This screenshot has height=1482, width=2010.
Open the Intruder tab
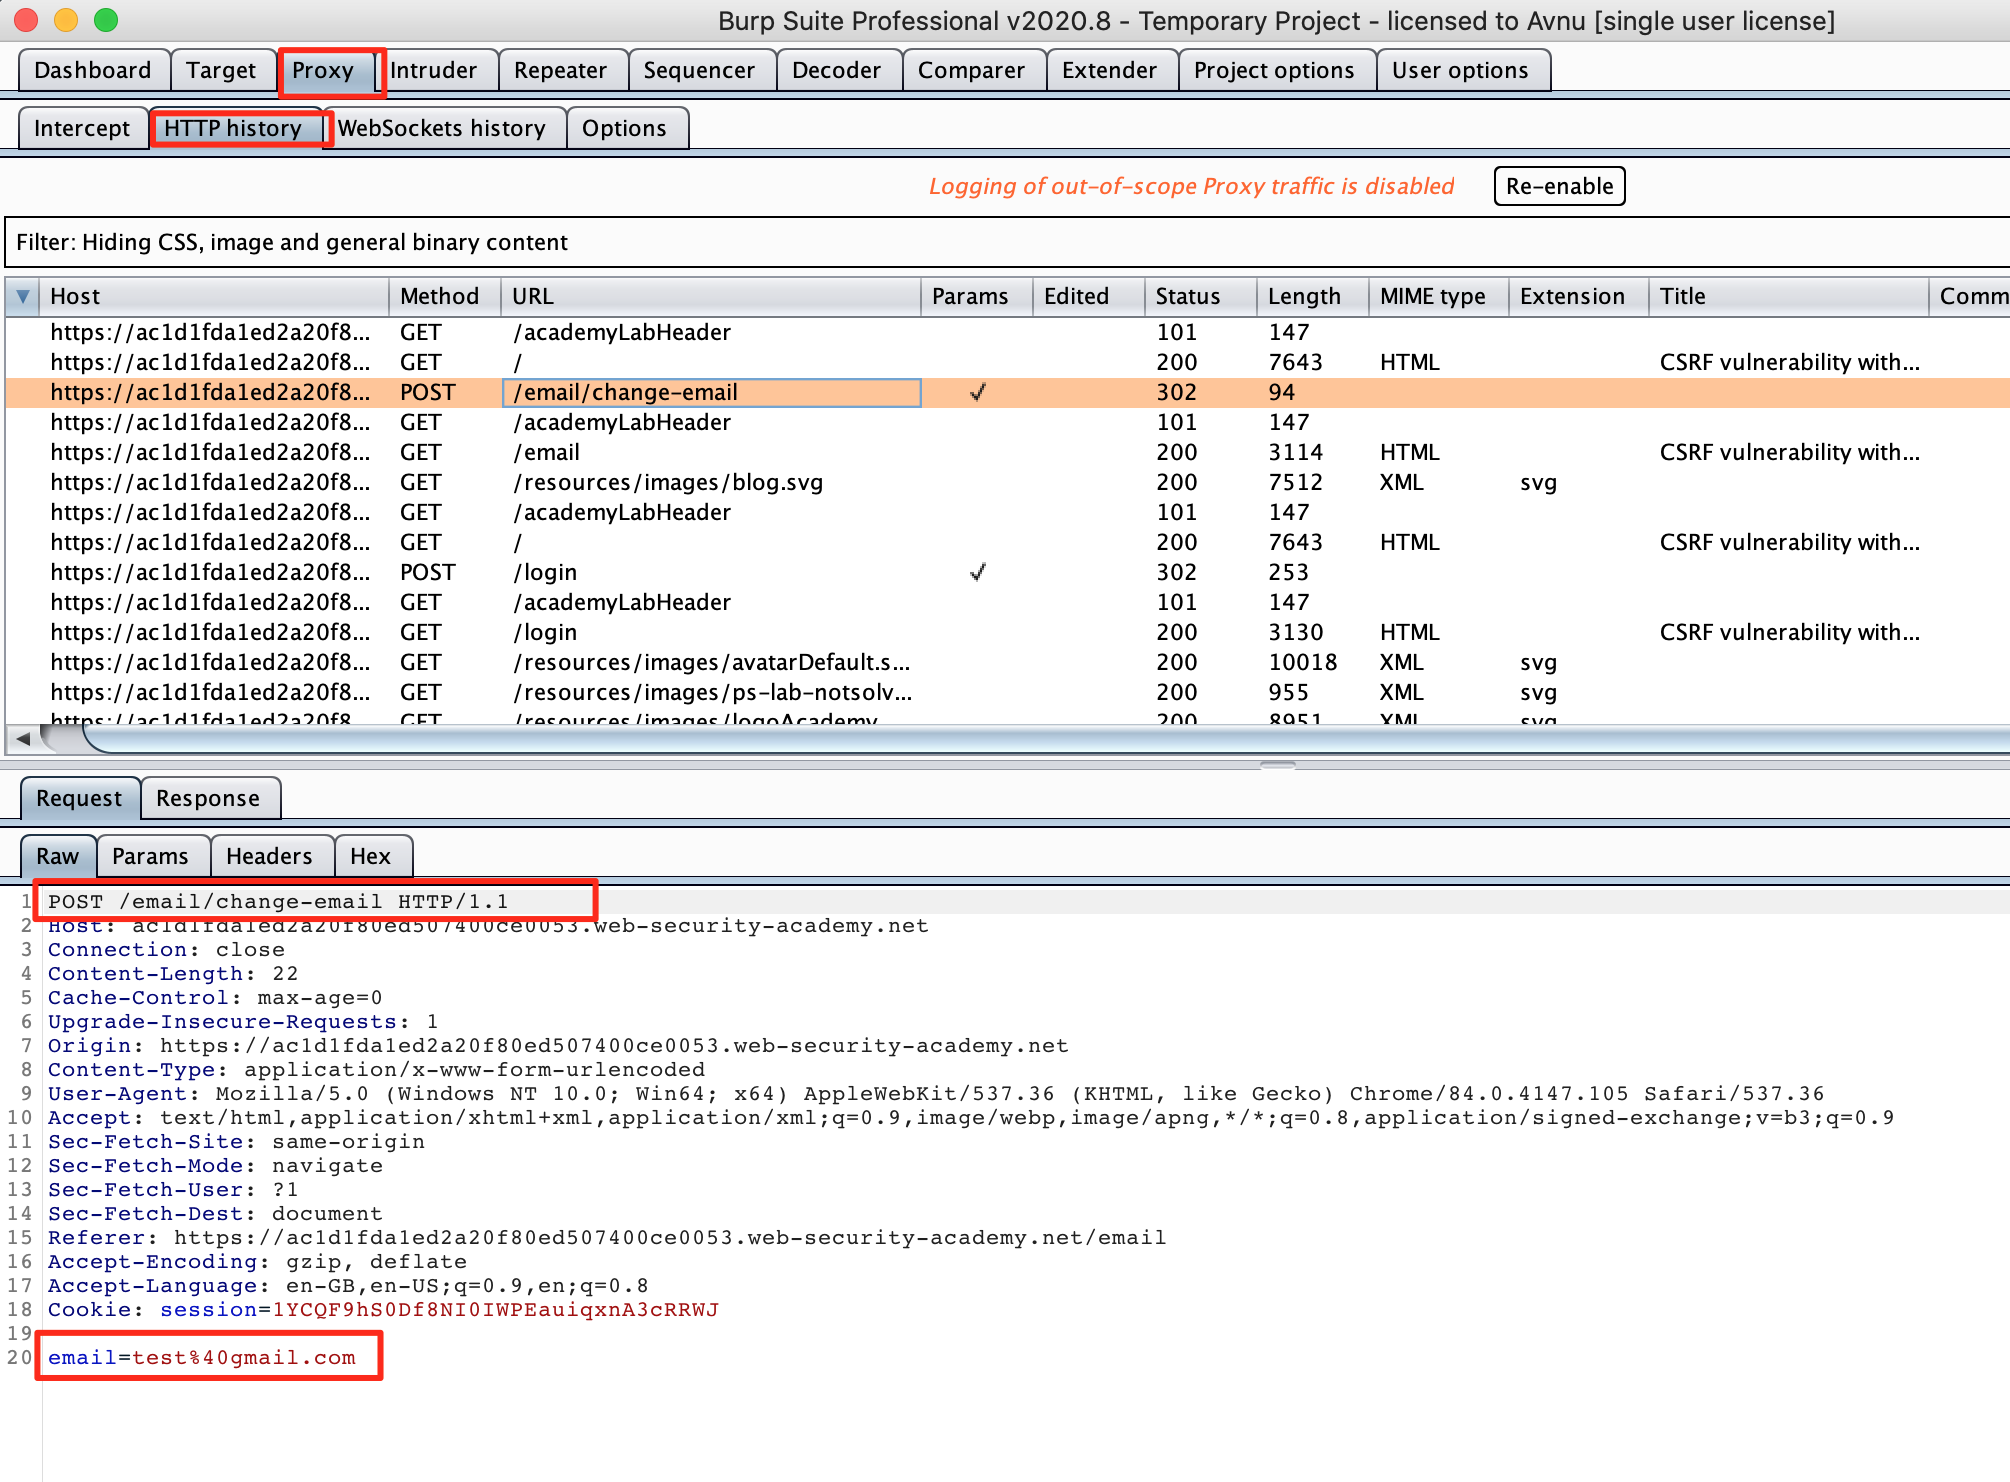(433, 71)
